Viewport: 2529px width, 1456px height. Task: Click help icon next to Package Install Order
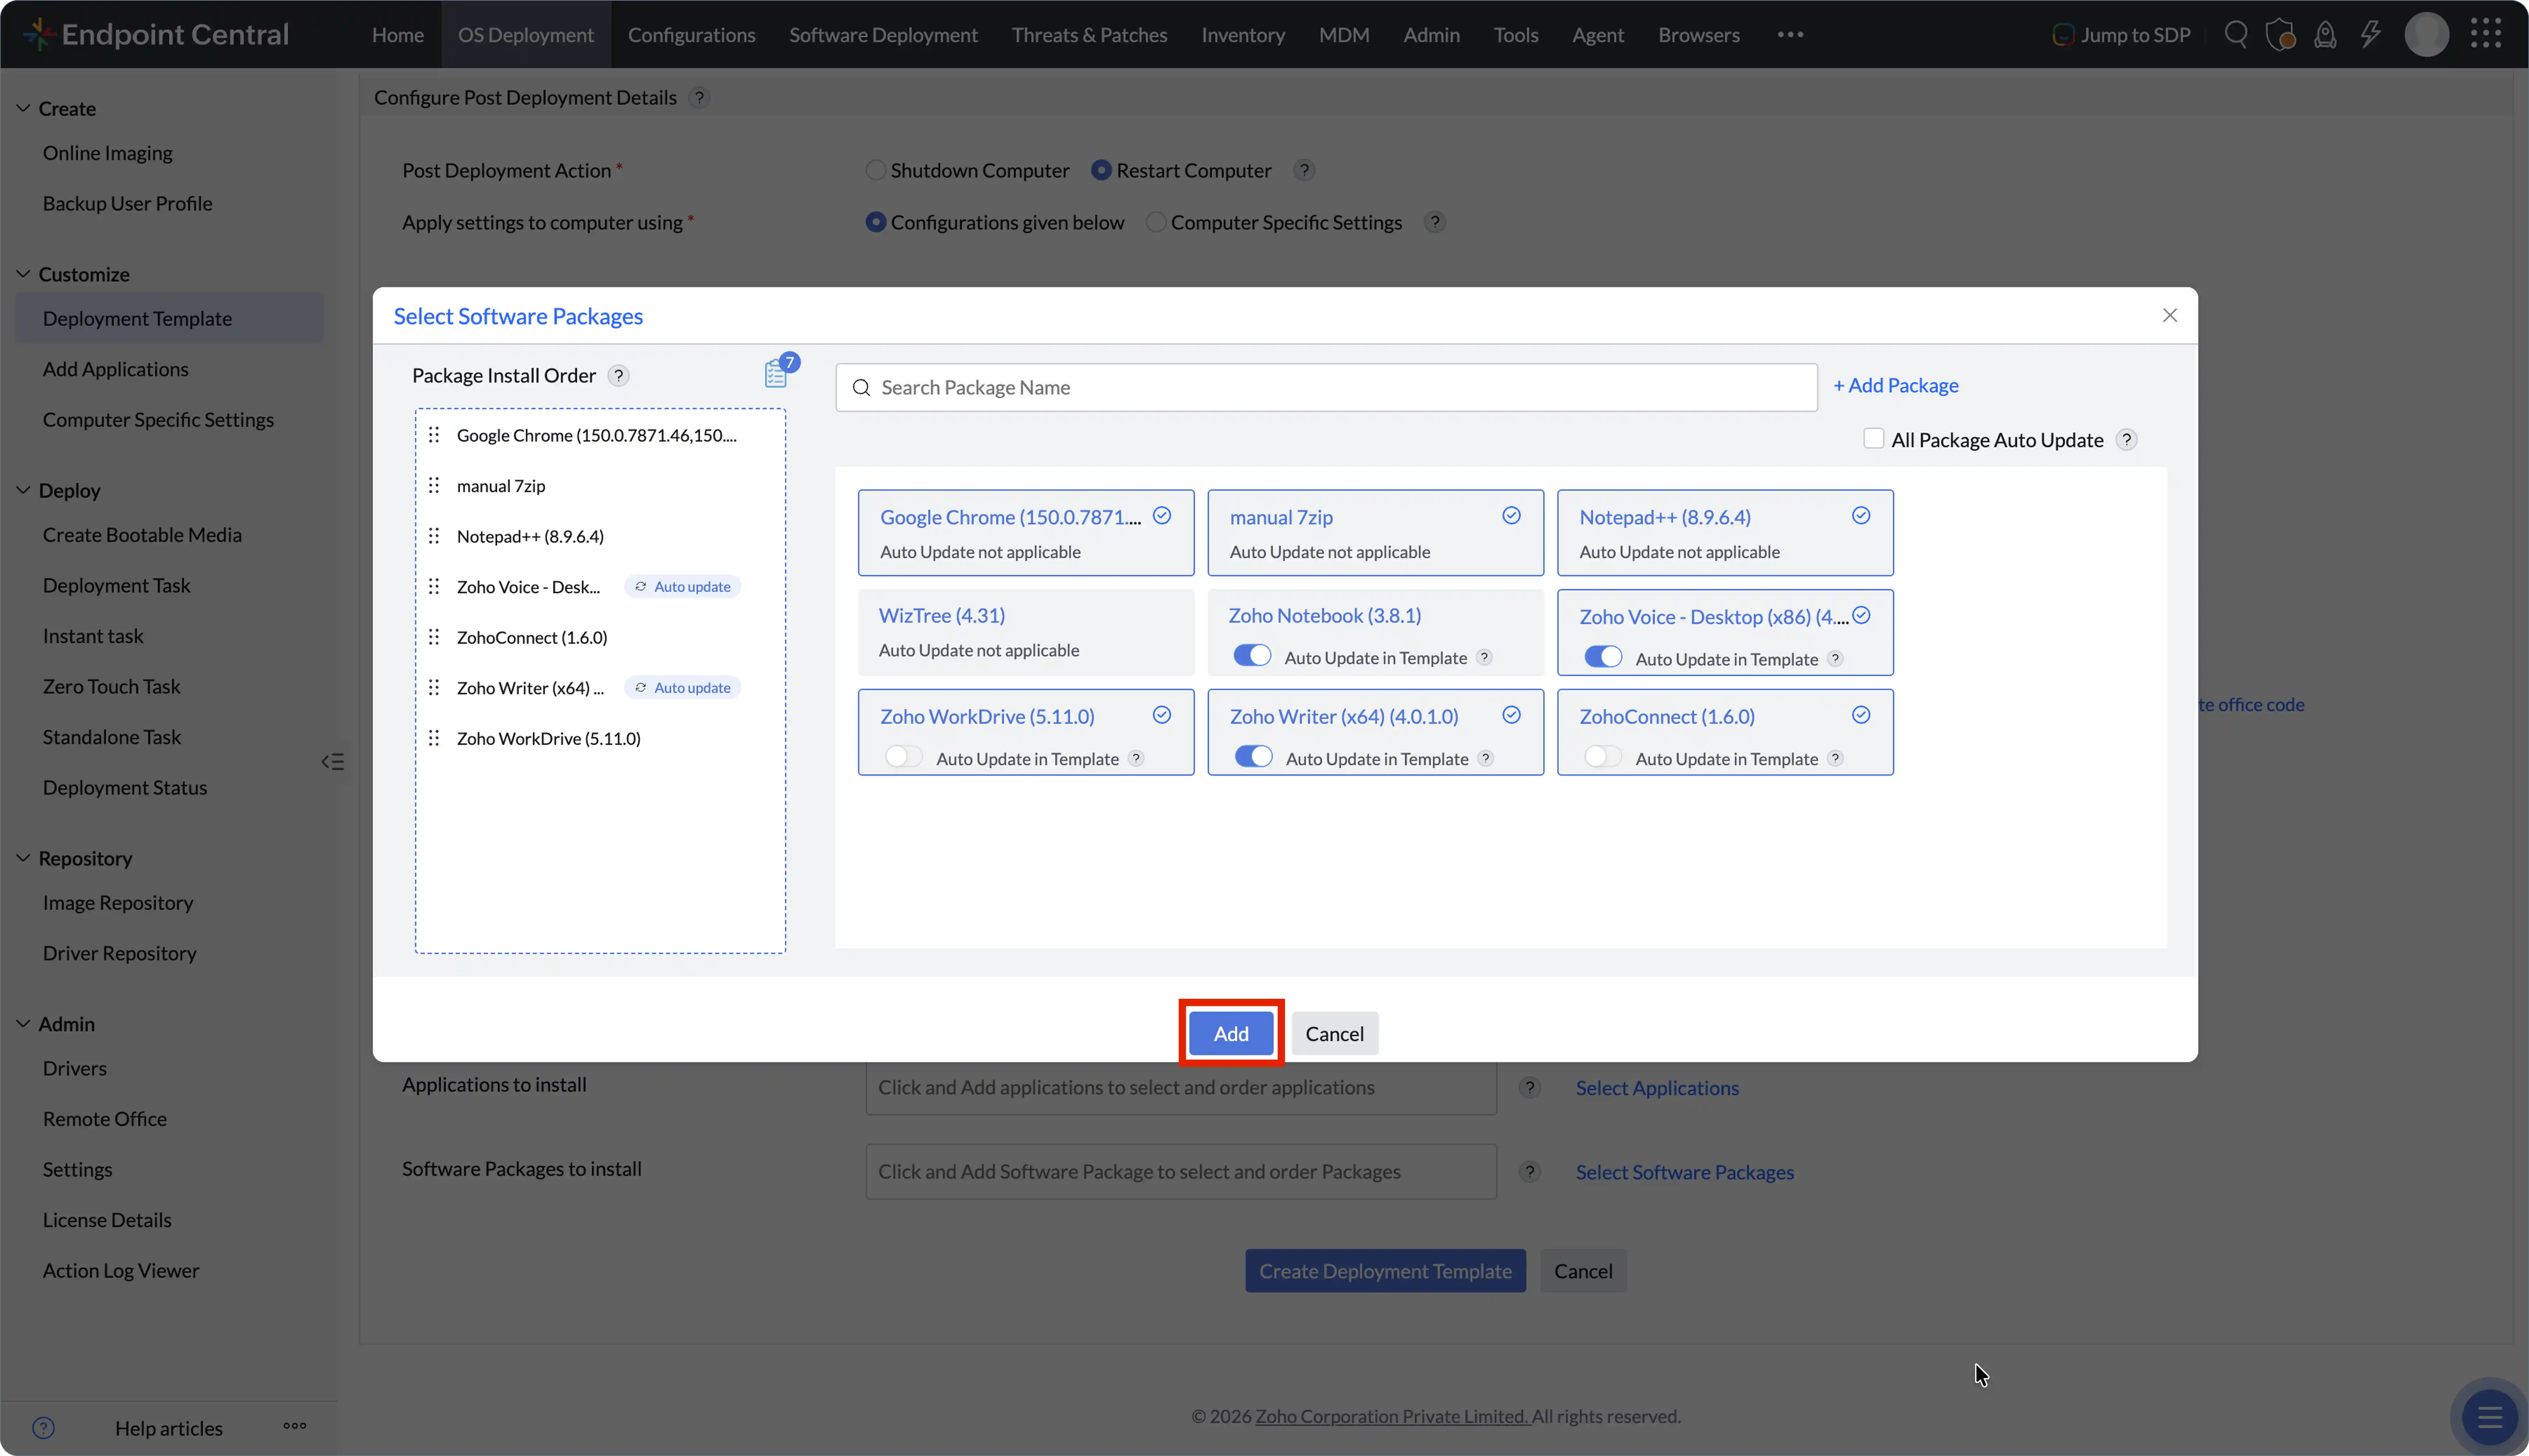619,376
